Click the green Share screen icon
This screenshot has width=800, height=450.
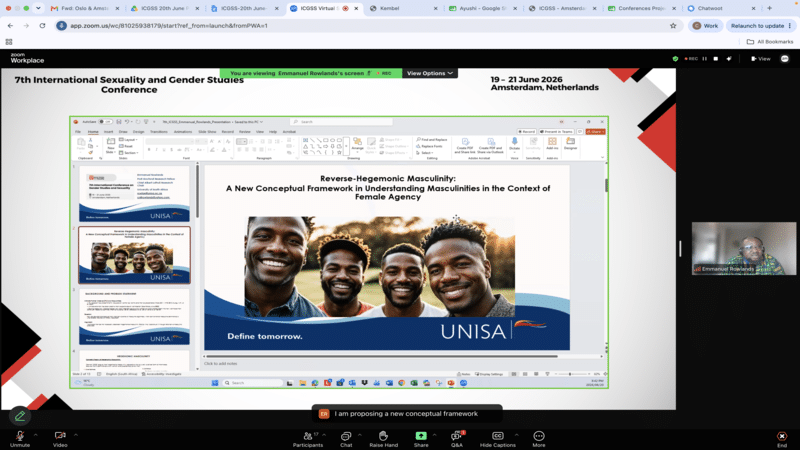(421, 436)
